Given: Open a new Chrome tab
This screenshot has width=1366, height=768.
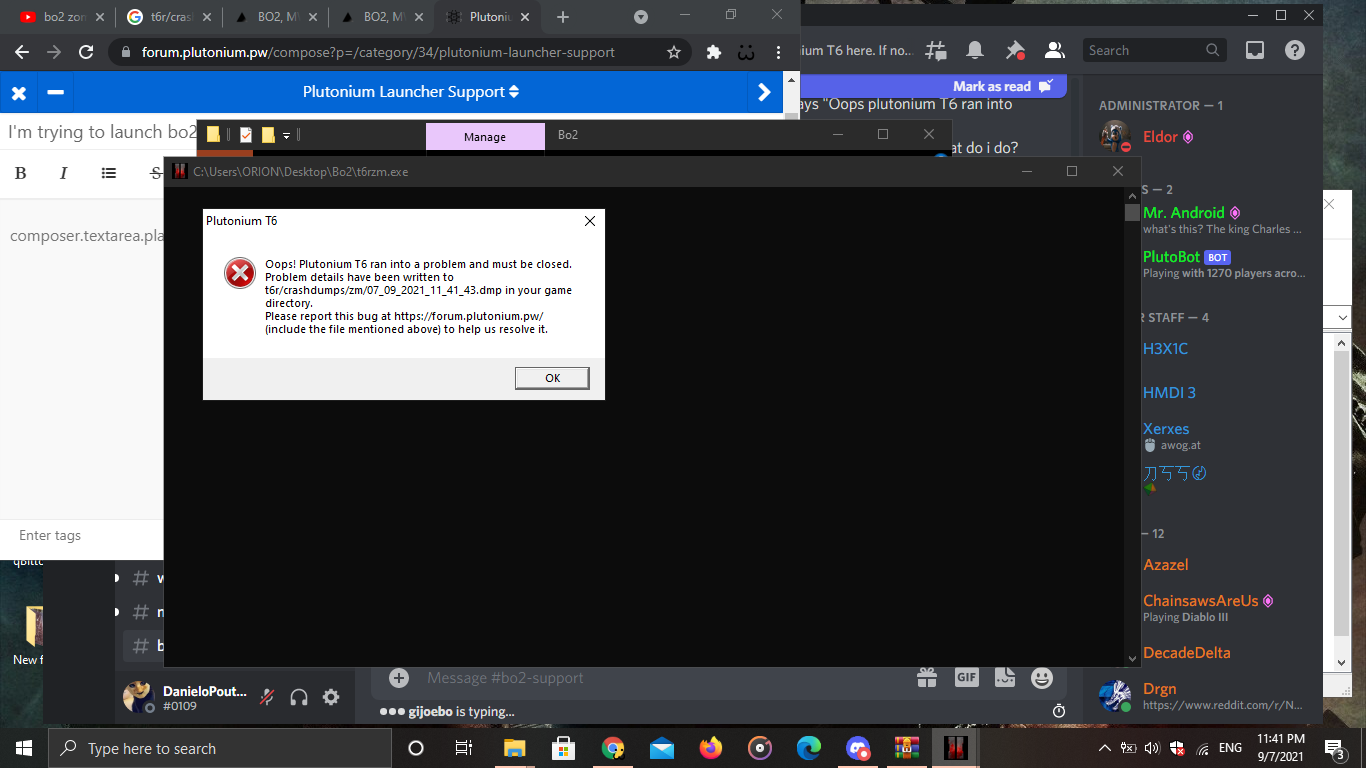Looking at the screenshot, I should pyautogui.click(x=563, y=17).
